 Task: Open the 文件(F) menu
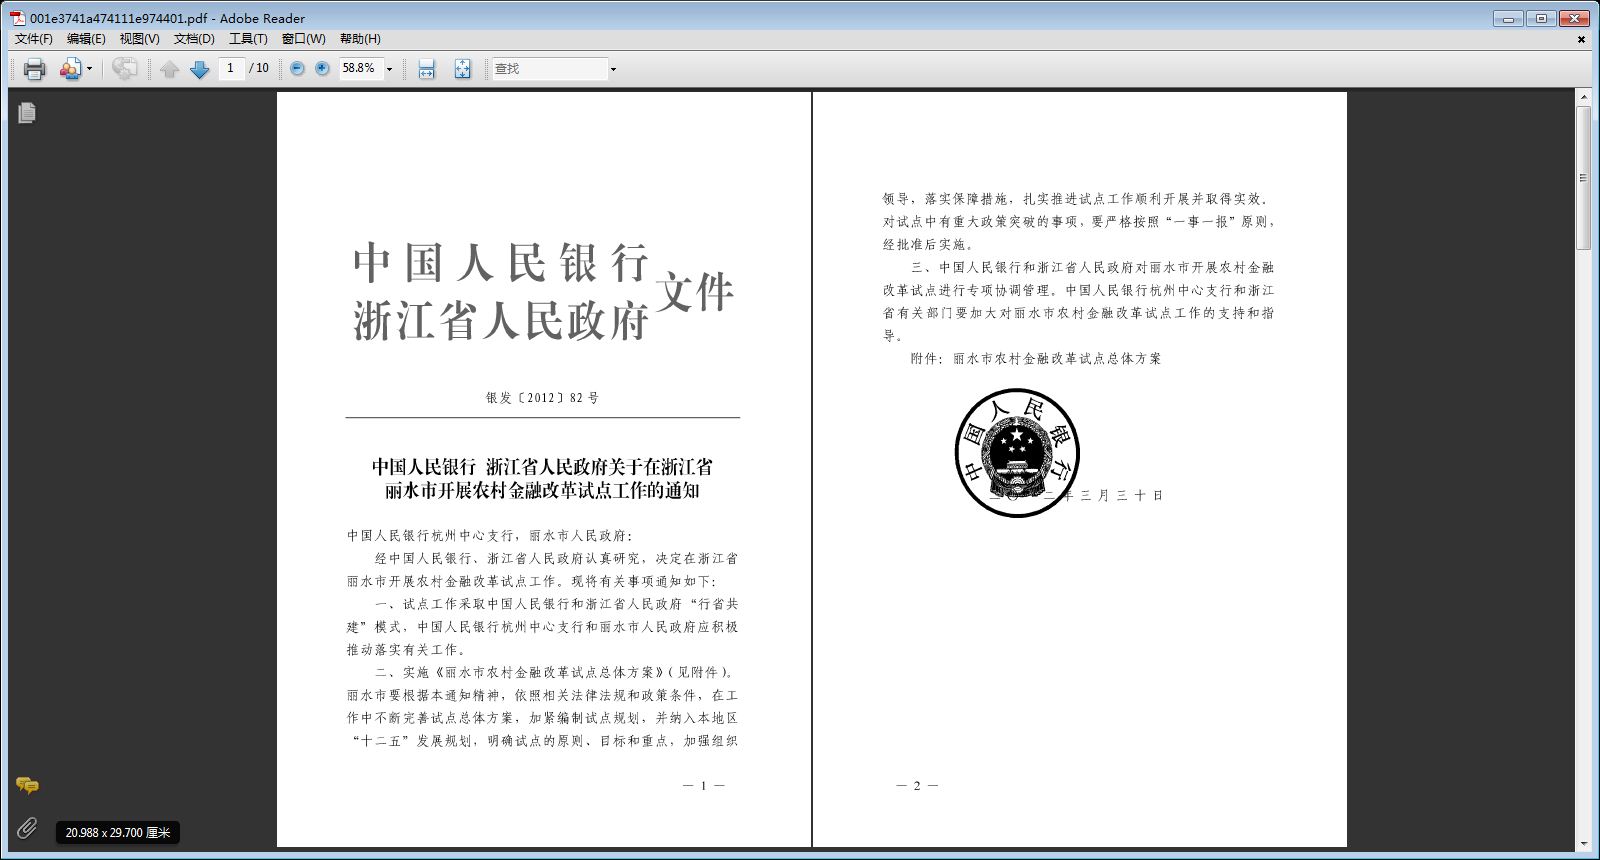(x=34, y=39)
